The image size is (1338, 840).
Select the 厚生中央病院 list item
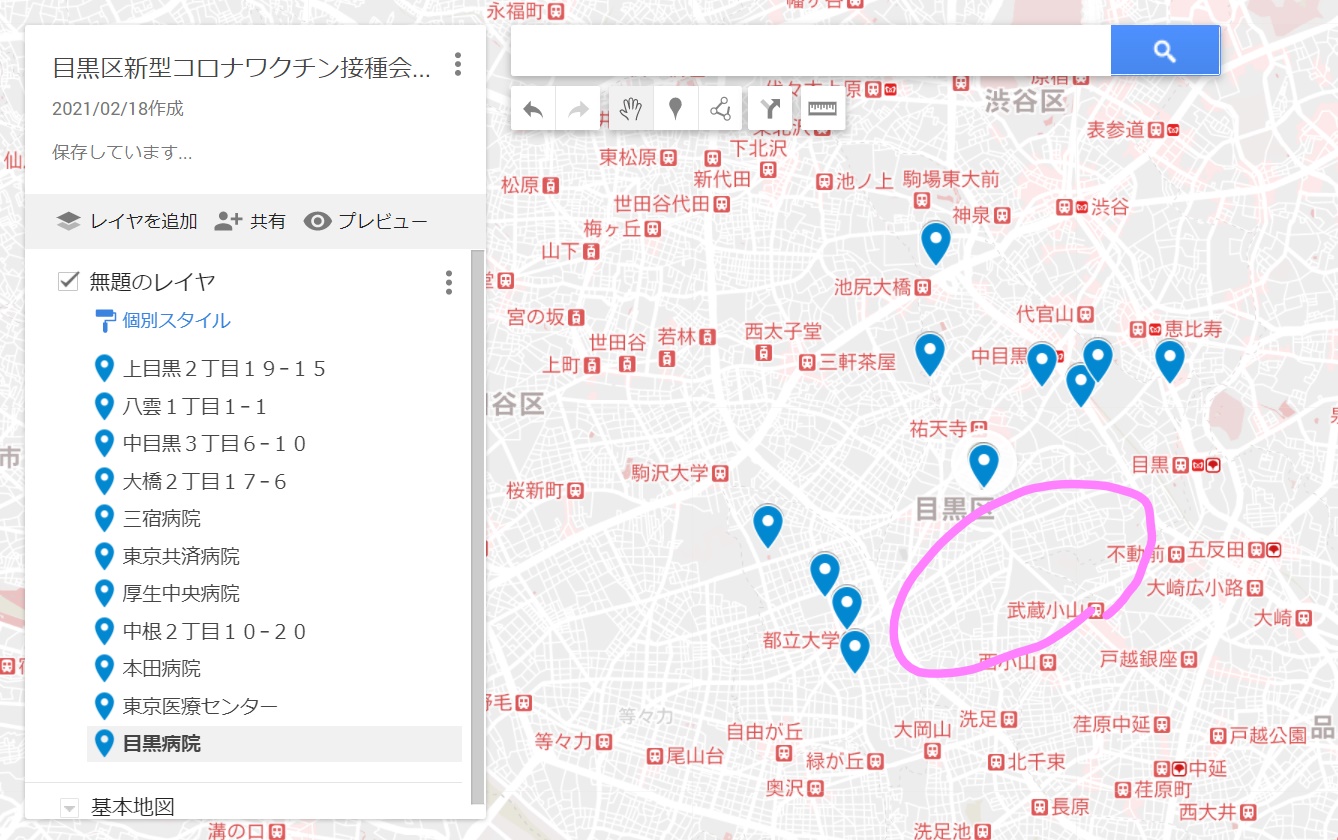[274, 594]
